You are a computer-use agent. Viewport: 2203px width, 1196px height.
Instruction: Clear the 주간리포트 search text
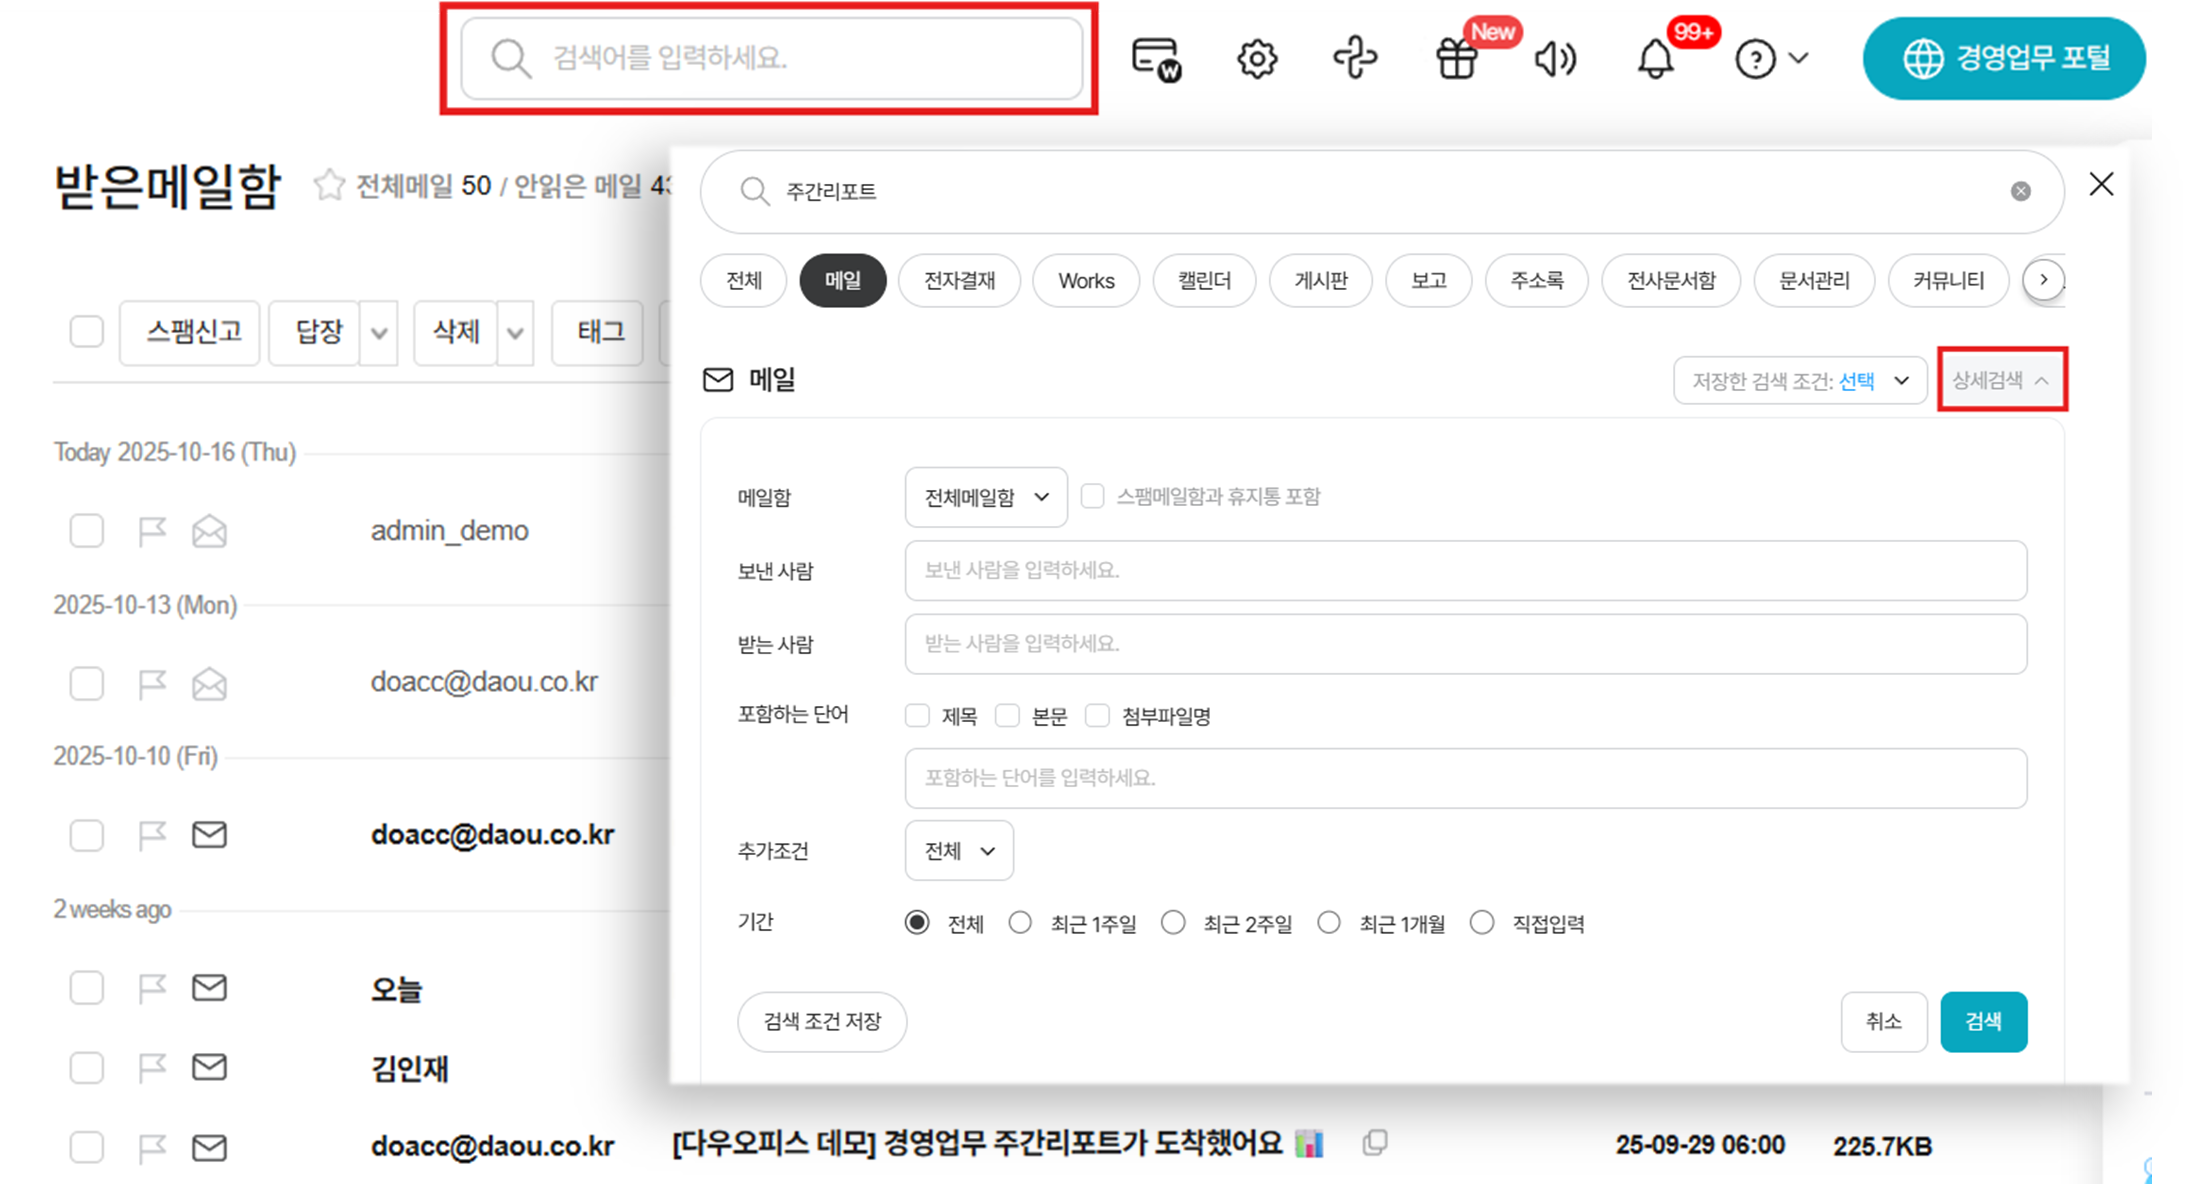[2020, 191]
